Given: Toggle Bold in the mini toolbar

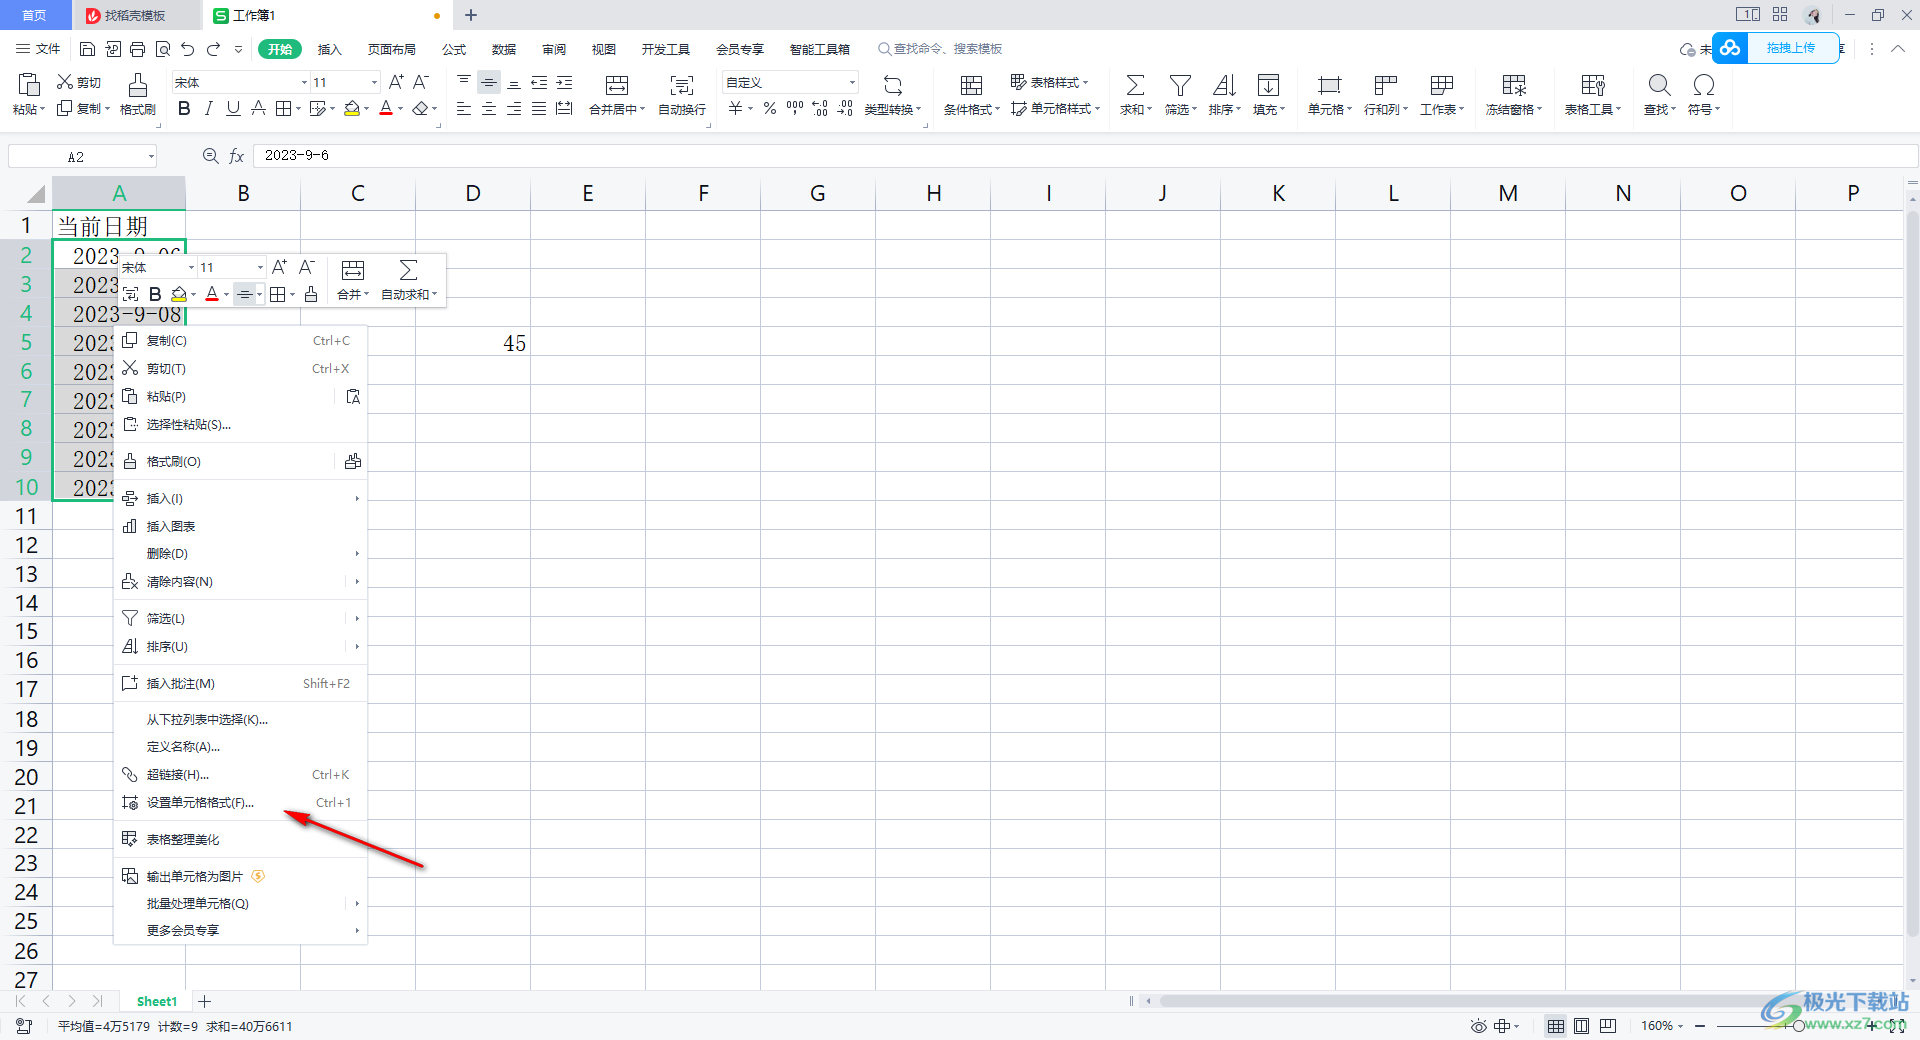Looking at the screenshot, I should [155, 294].
